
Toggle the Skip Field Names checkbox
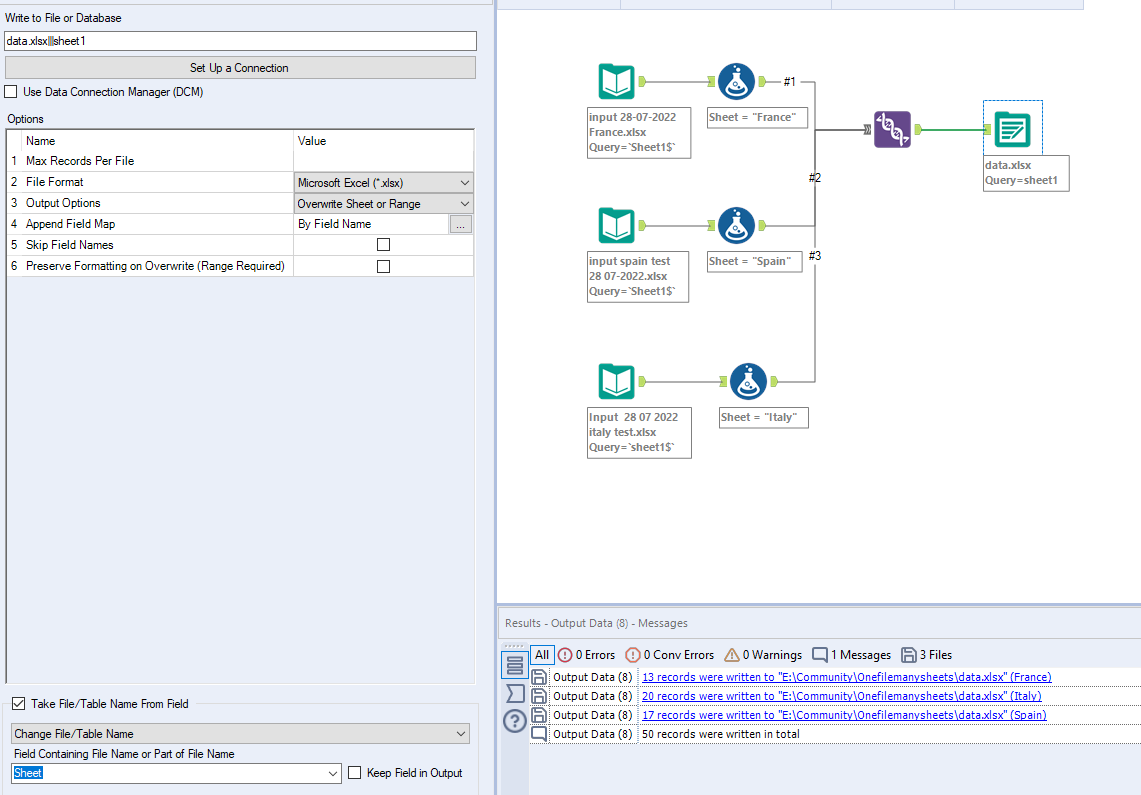pyautogui.click(x=383, y=245)
